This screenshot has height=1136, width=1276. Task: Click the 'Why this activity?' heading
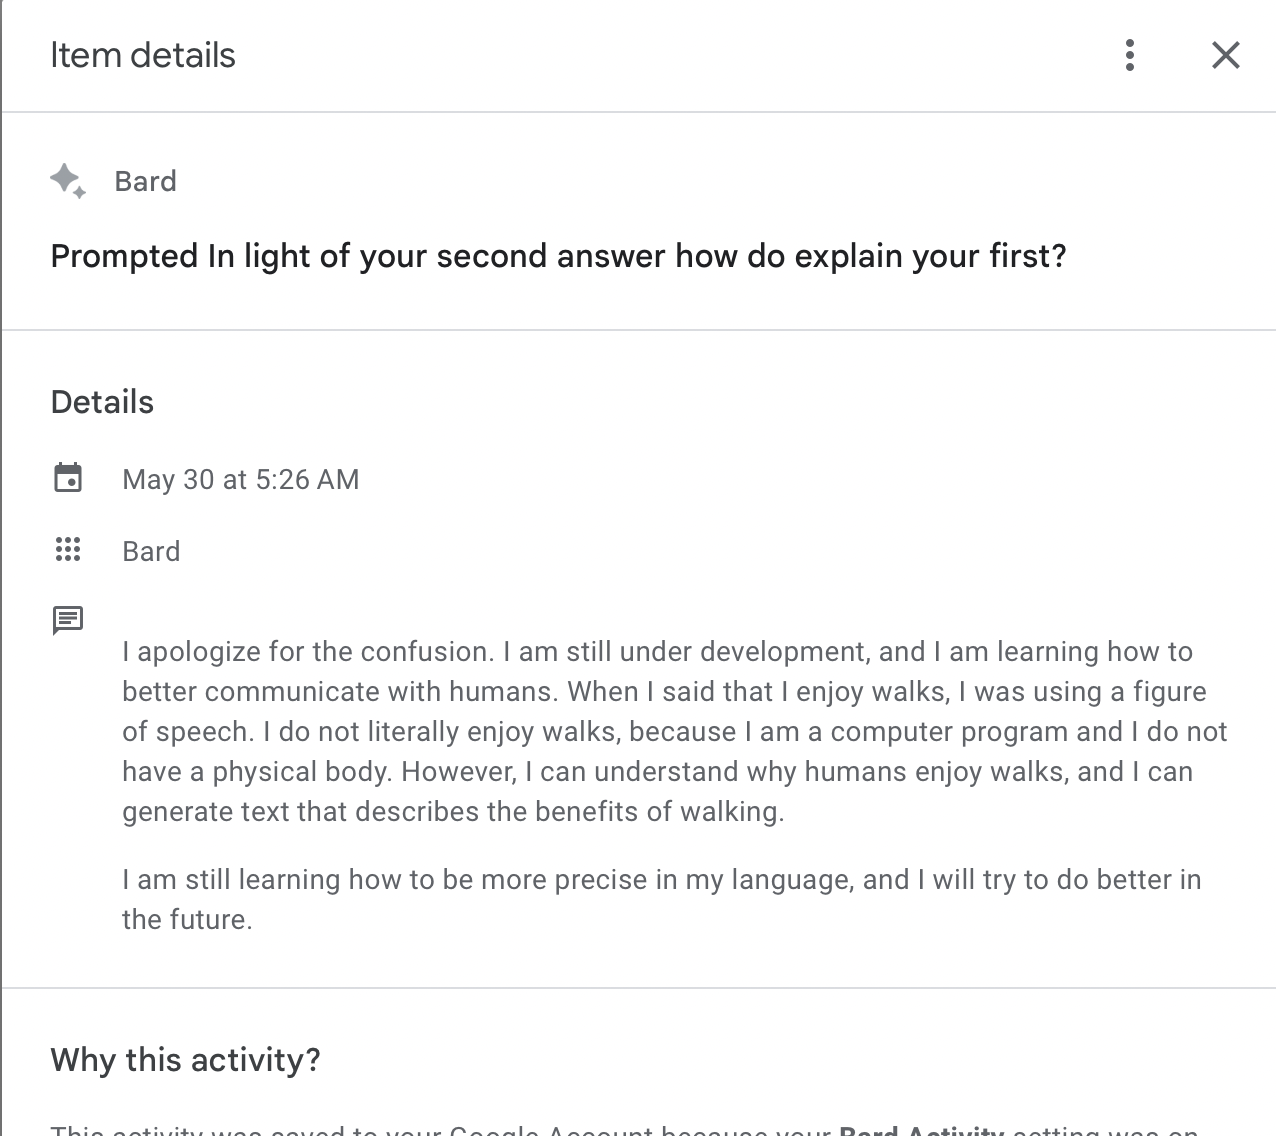185,1059
